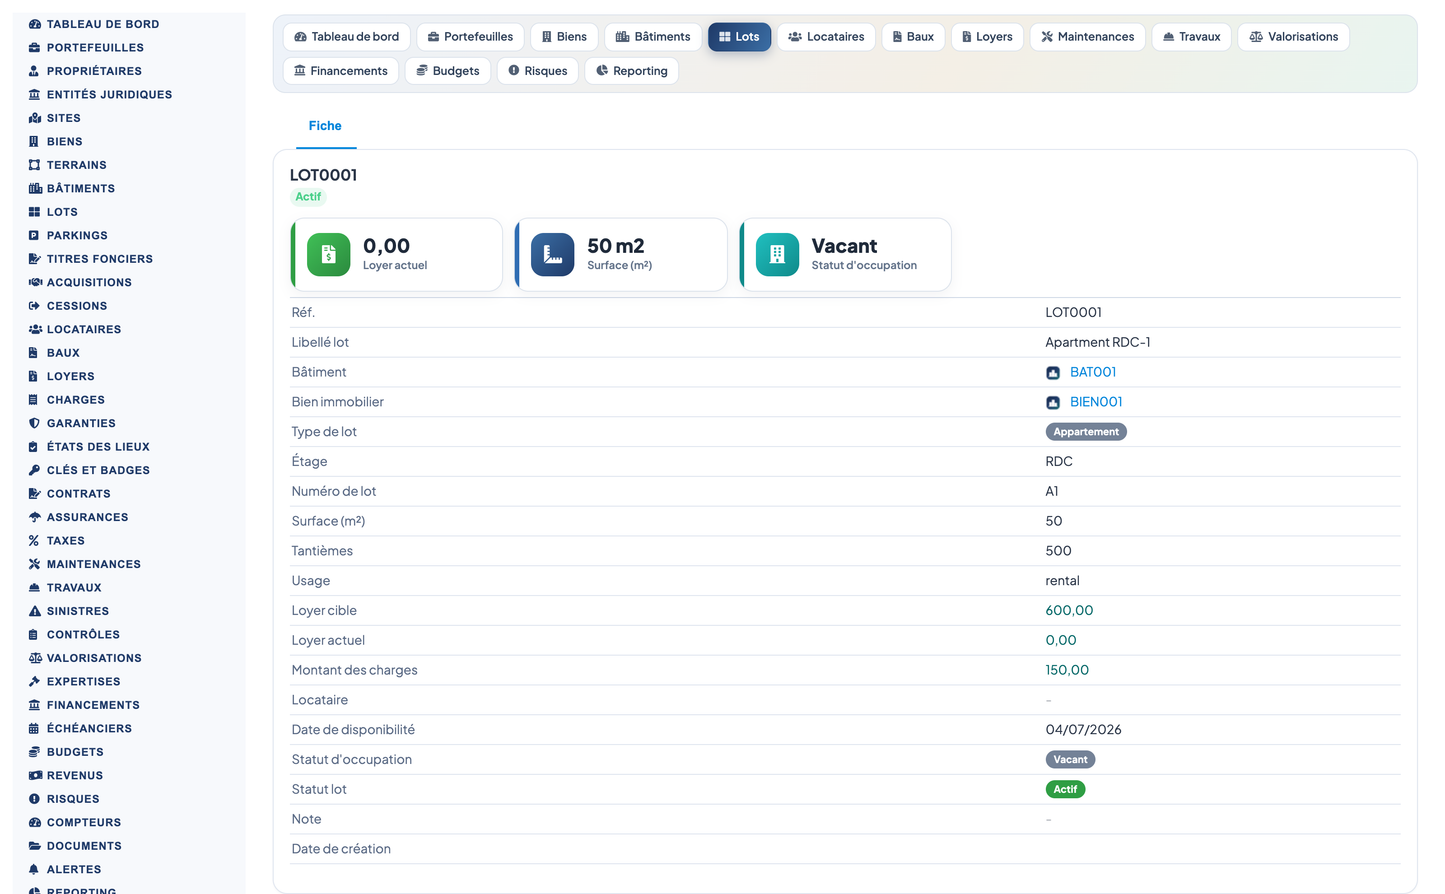Go to Échéanciers in sidebar
The width and height of the screenshot is (1445, 894).
point(80,729)
